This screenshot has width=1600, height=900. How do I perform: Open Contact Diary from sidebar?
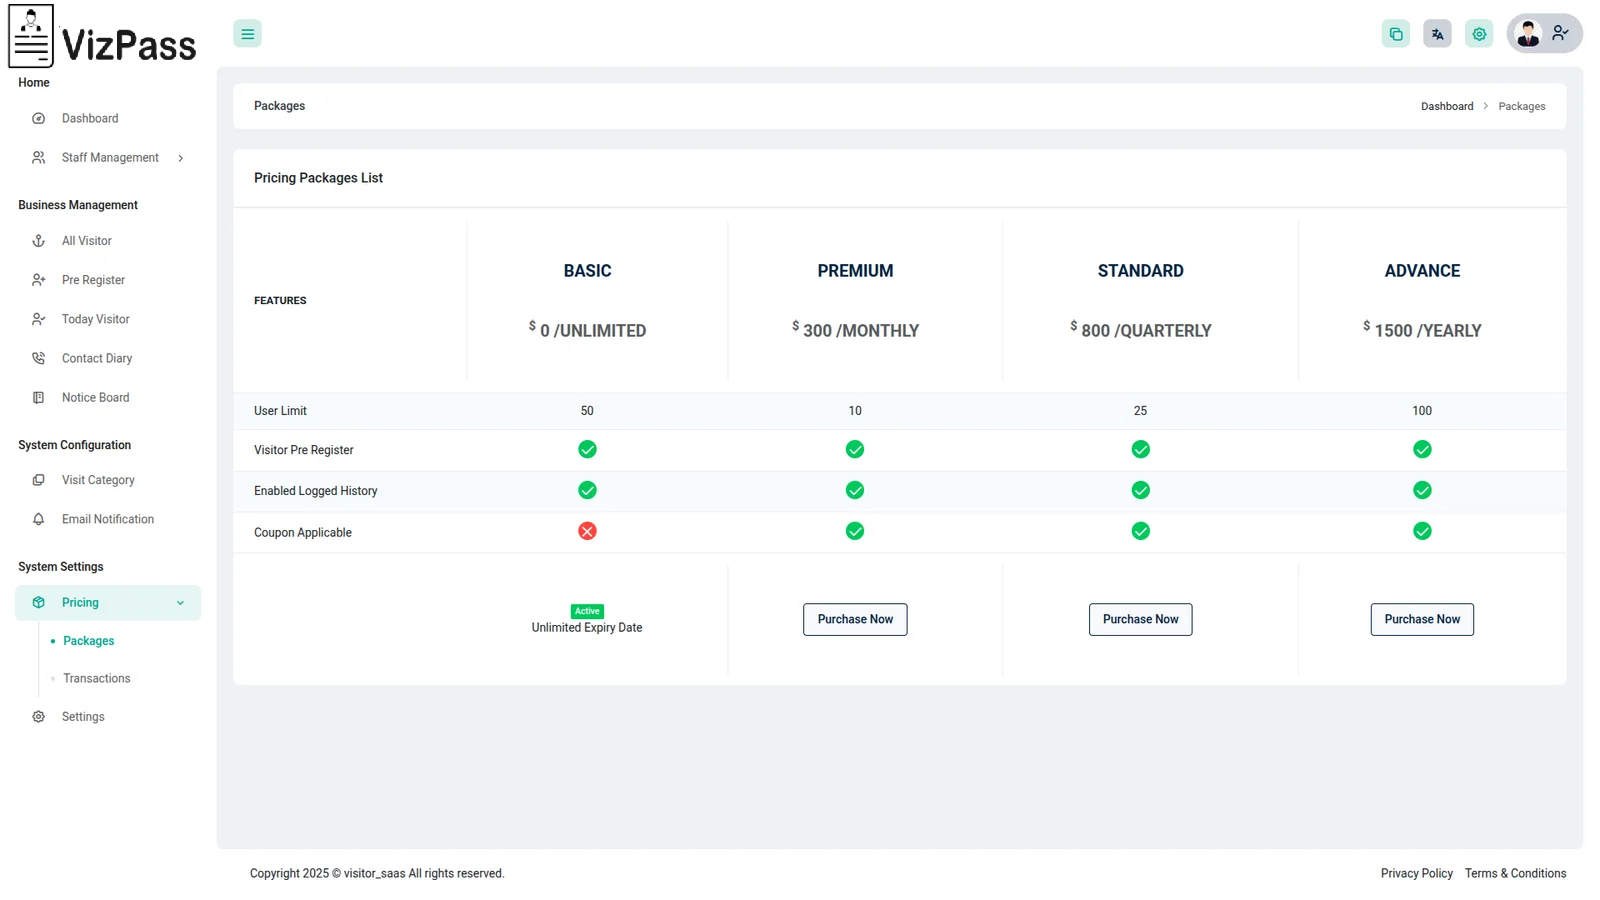96,358
